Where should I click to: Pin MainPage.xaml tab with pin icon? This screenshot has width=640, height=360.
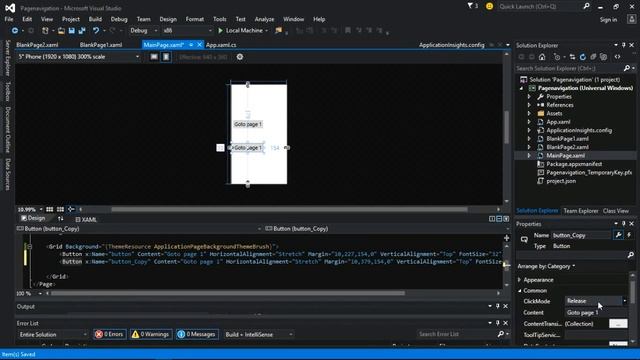point(191,45)
